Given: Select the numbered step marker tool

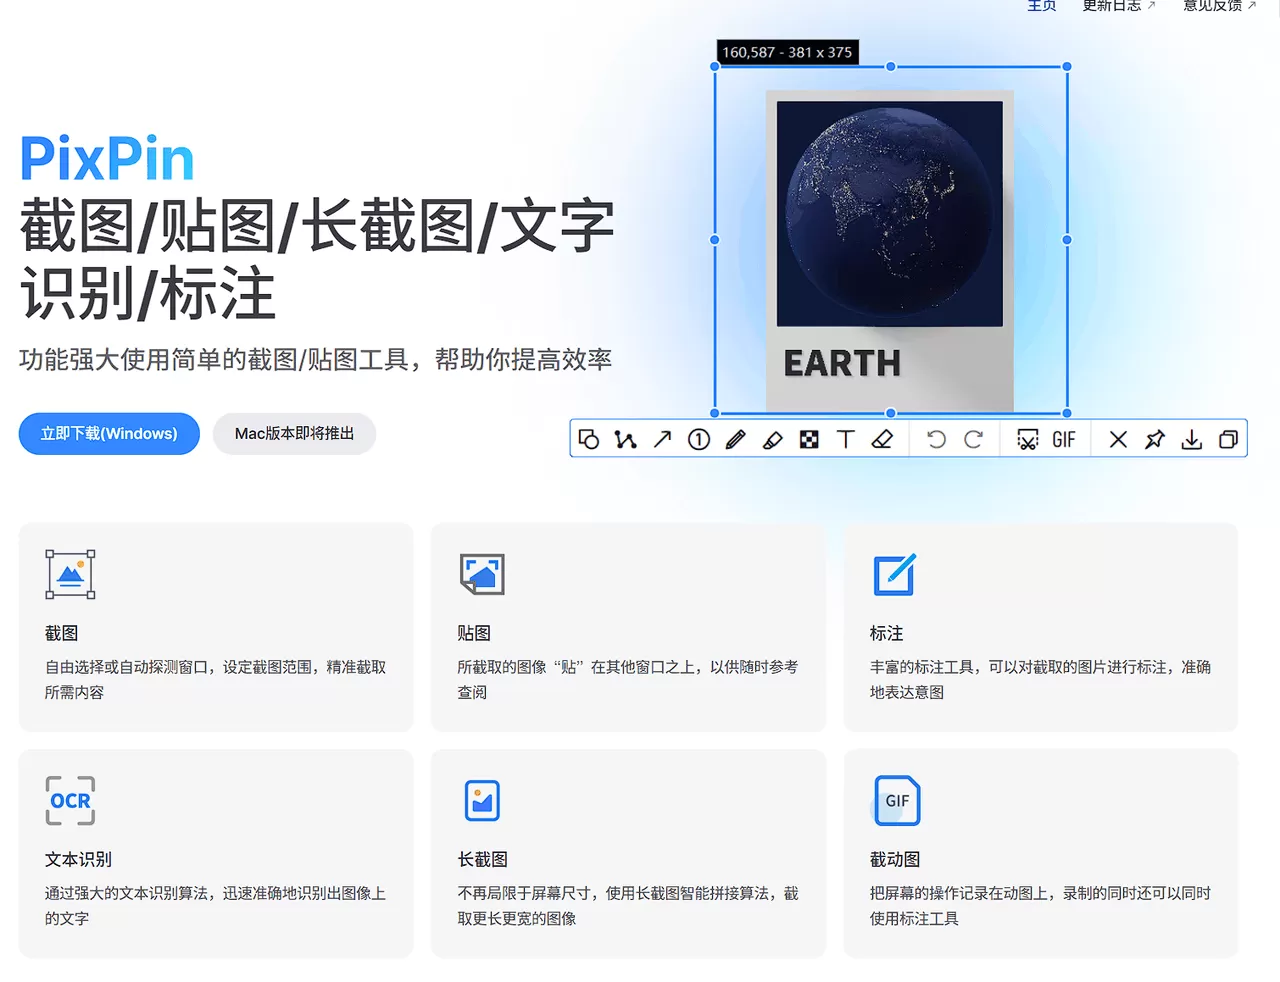Looking at the screenshot, I should pyautogui.click(x=698, y=438).
